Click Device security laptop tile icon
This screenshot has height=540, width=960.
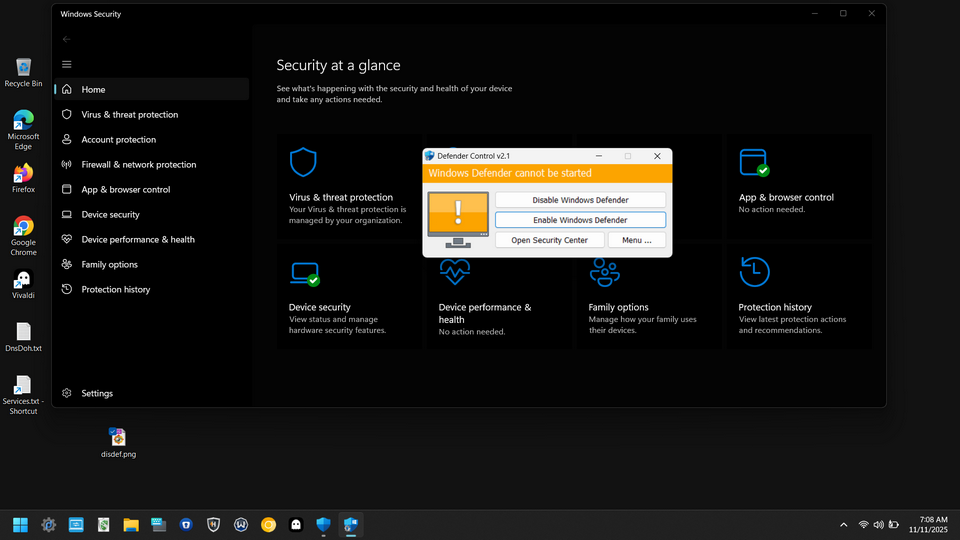point(306,274)
